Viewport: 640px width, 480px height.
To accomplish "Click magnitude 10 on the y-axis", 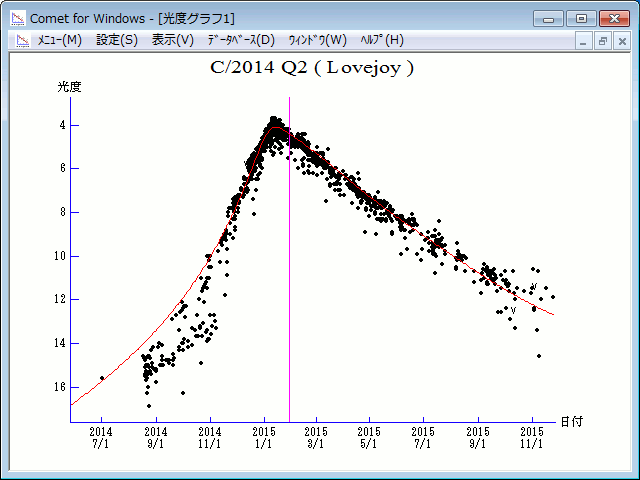I will pyautogui.click(x=60, y=256).
